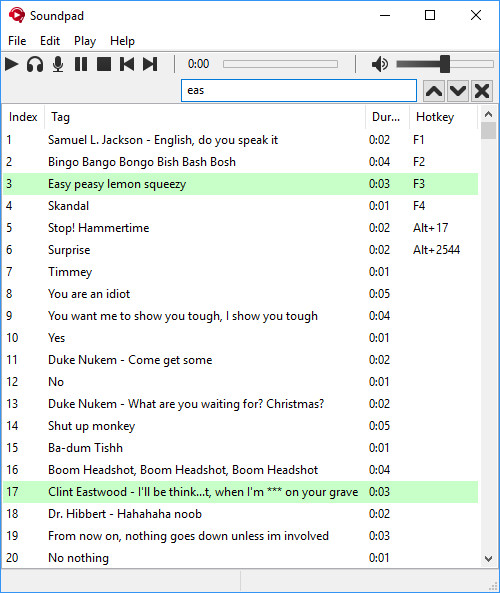Click the Play sound button
500x593 pixels.
coord(12,64)
